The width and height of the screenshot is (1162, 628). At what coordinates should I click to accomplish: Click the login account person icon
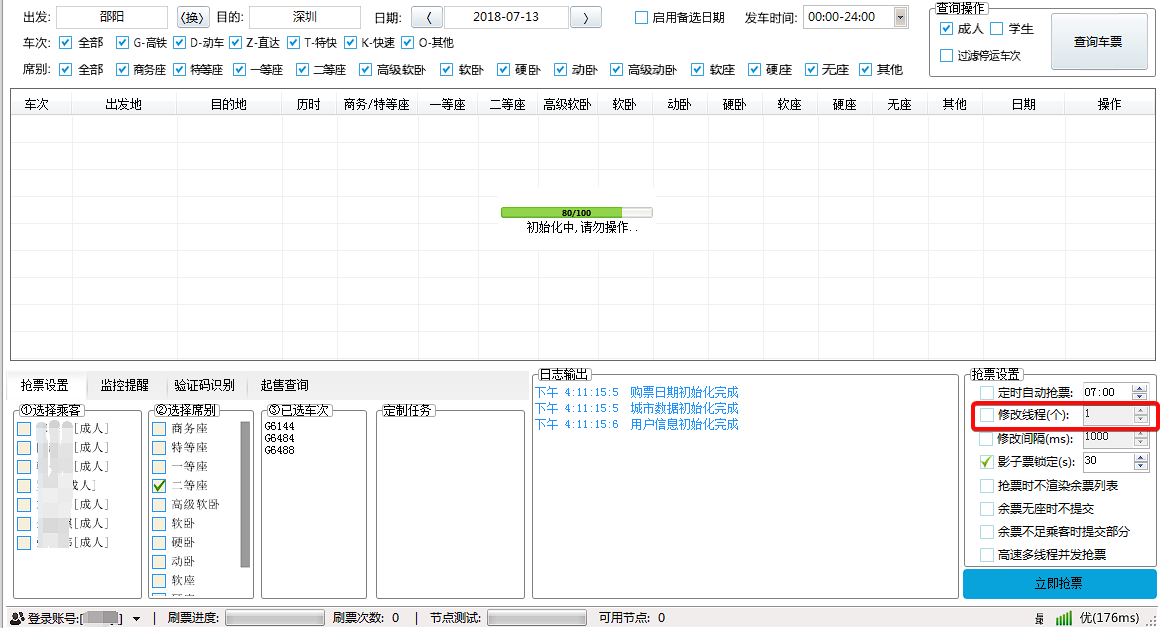pos(16,617)
